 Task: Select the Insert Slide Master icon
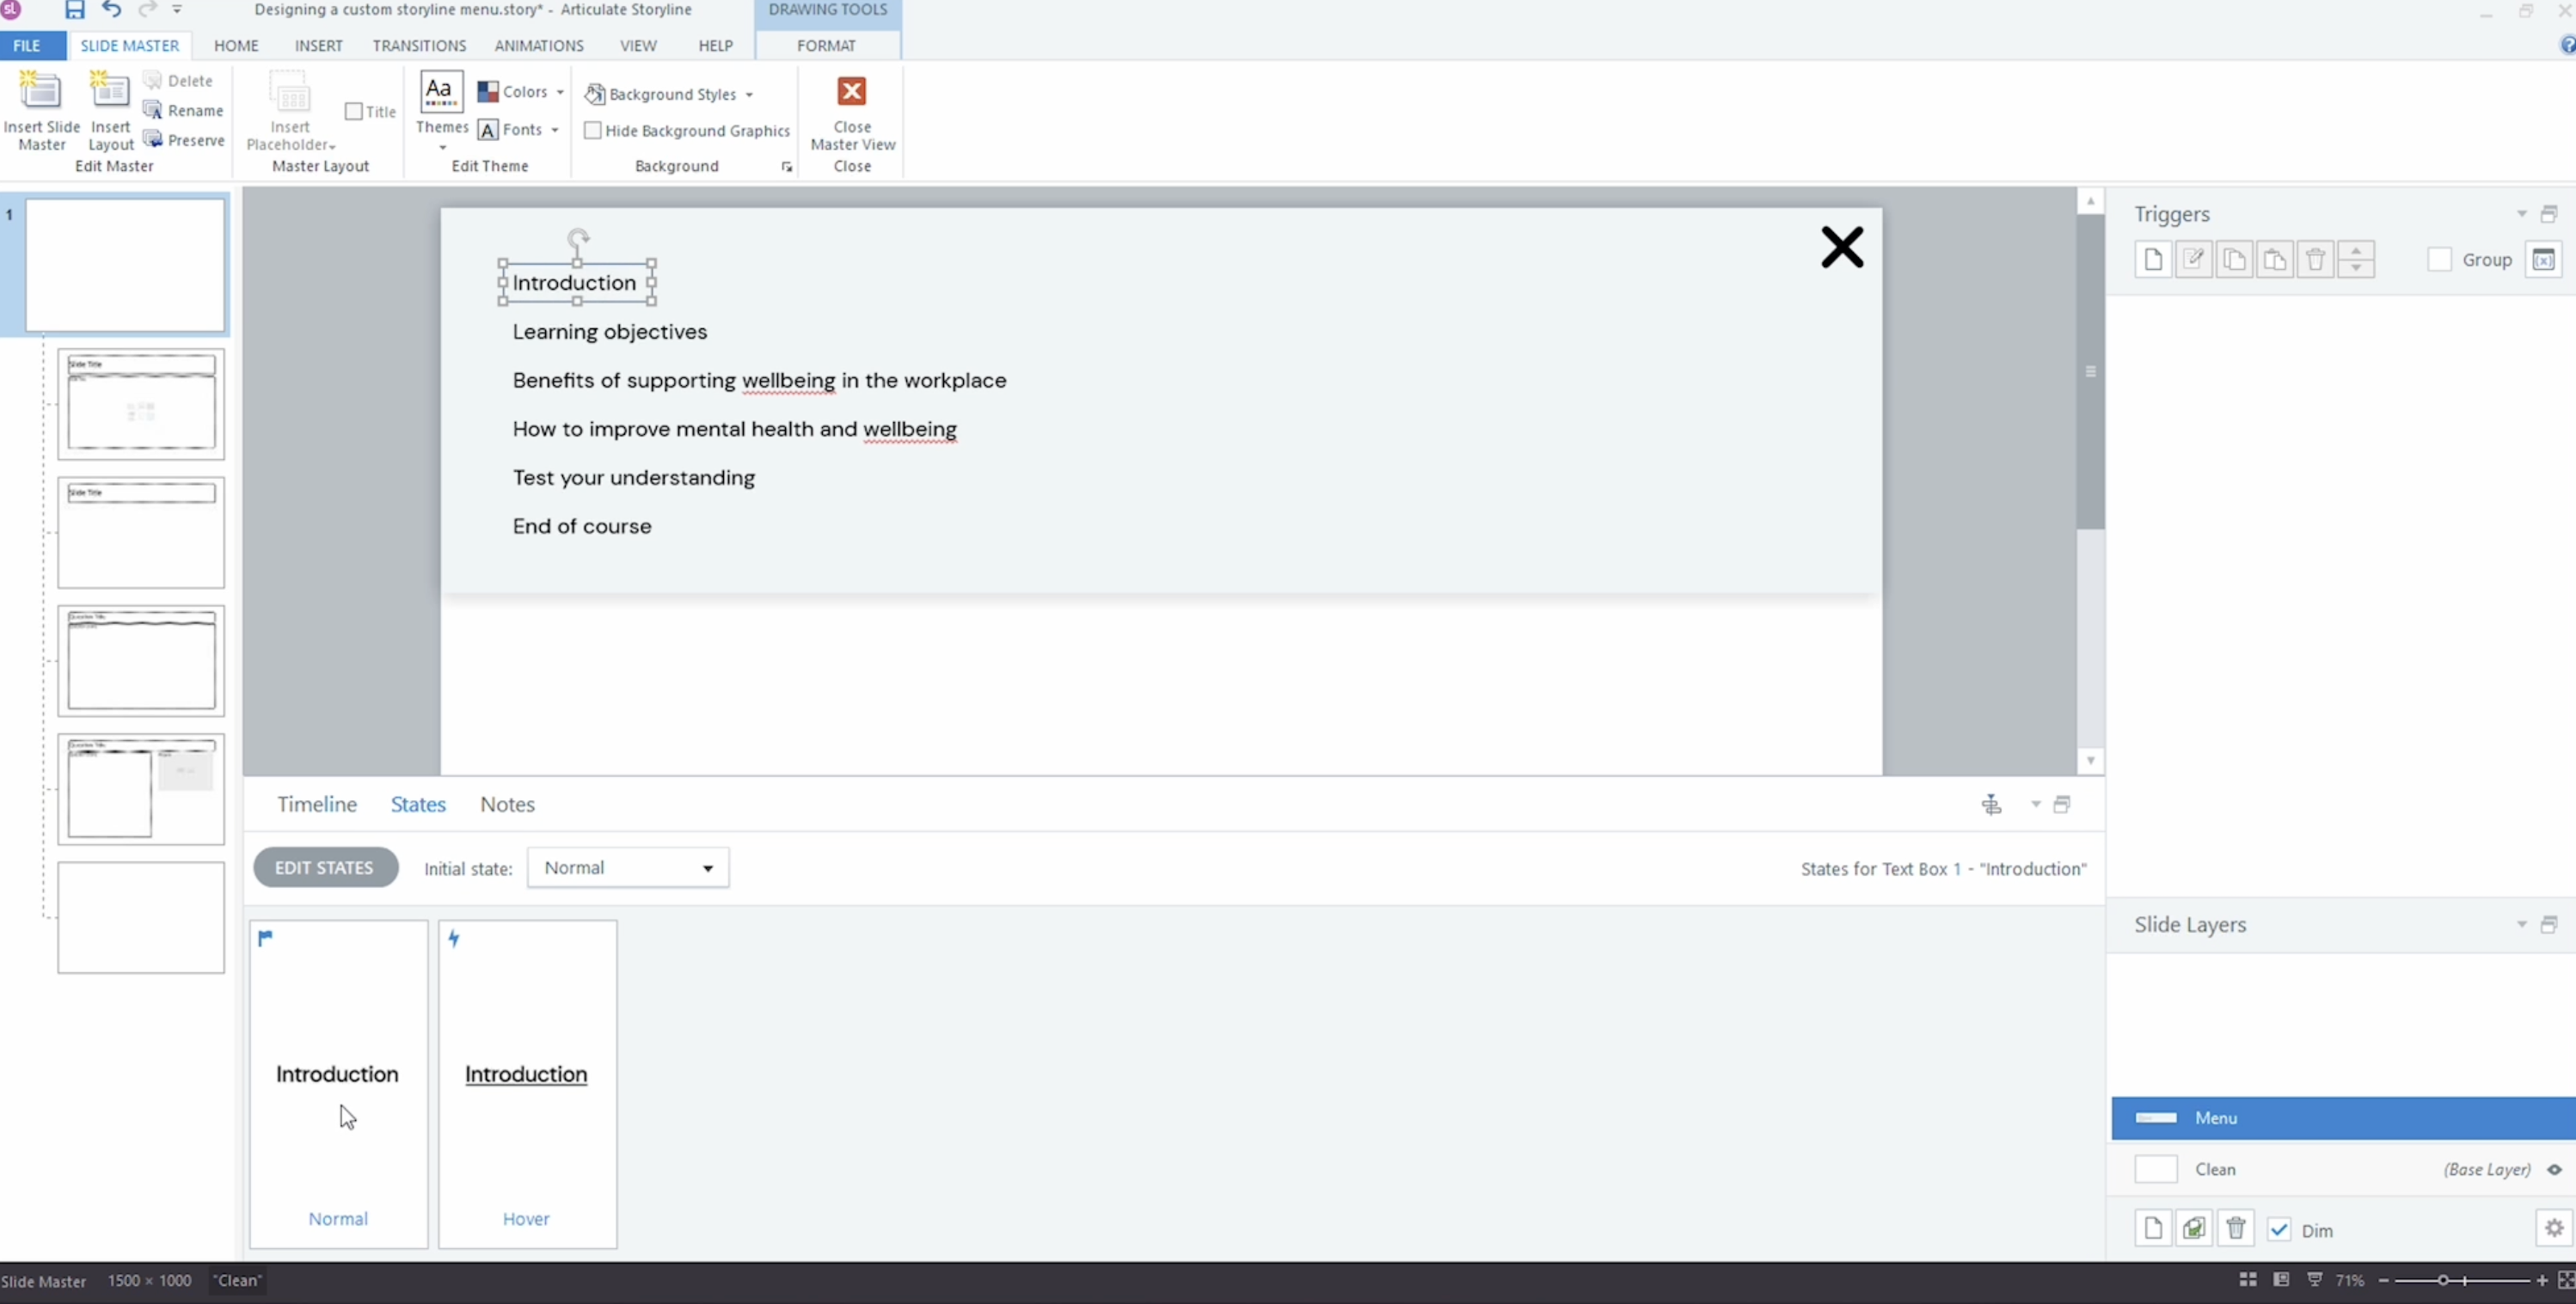click(x=40, y=105)
